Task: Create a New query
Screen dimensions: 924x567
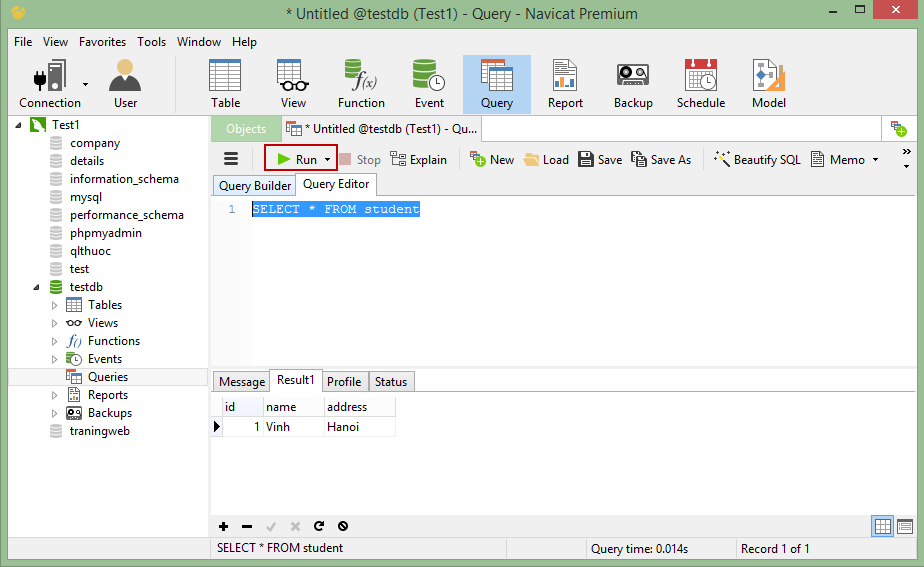Action: 491,160
